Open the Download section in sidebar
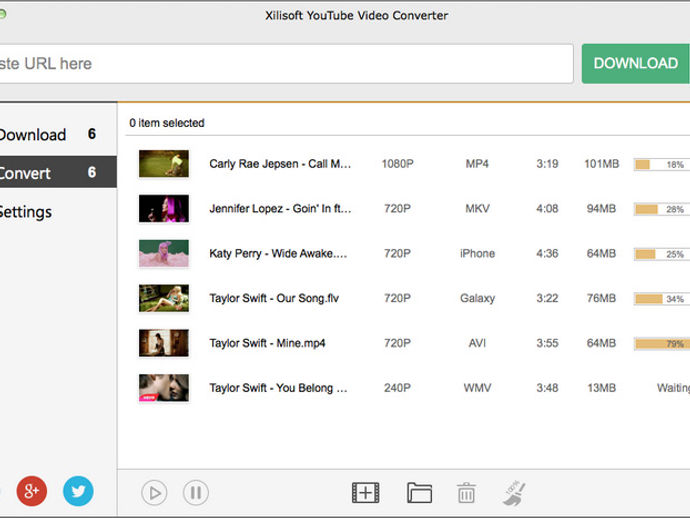 [58, 134]
